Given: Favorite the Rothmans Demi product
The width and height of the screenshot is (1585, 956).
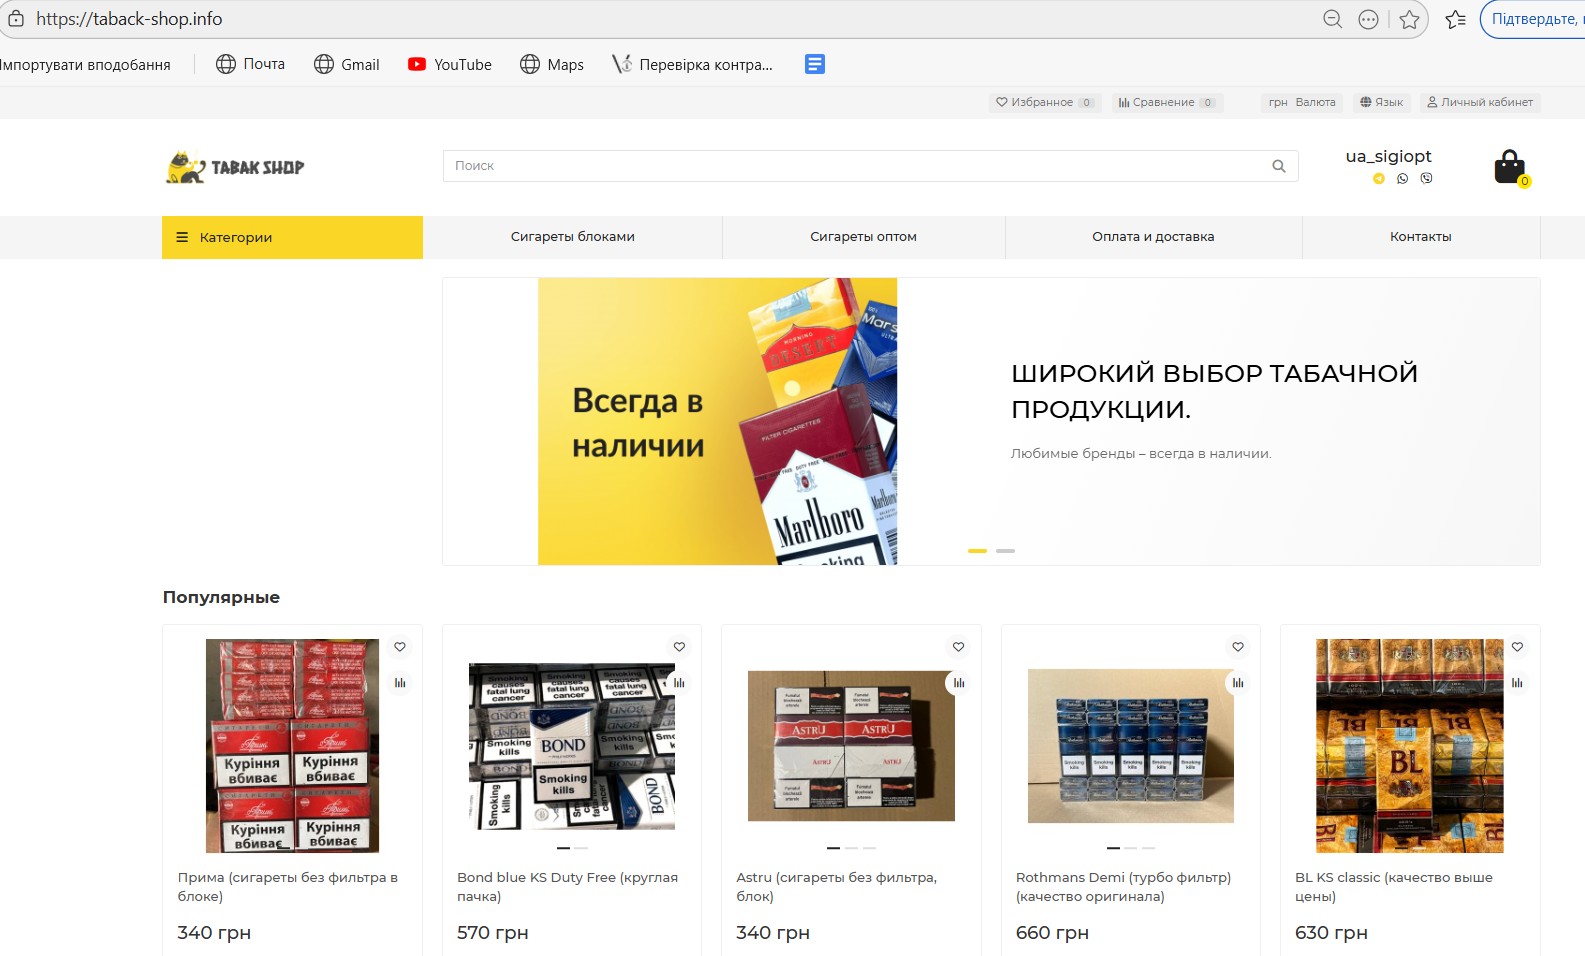Looking at the screenshot, I should 1238,647.
